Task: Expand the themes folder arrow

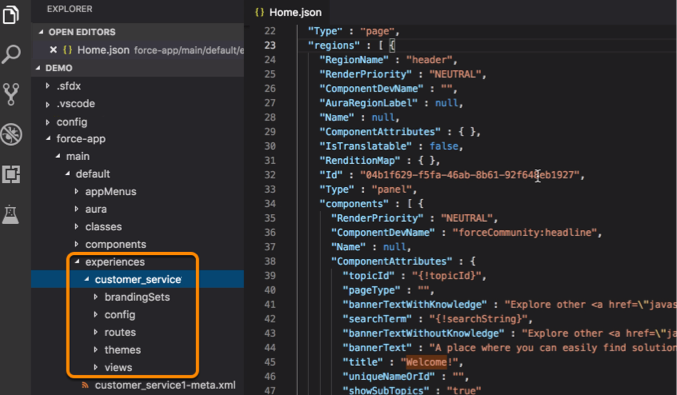Action: coord(96,350)
